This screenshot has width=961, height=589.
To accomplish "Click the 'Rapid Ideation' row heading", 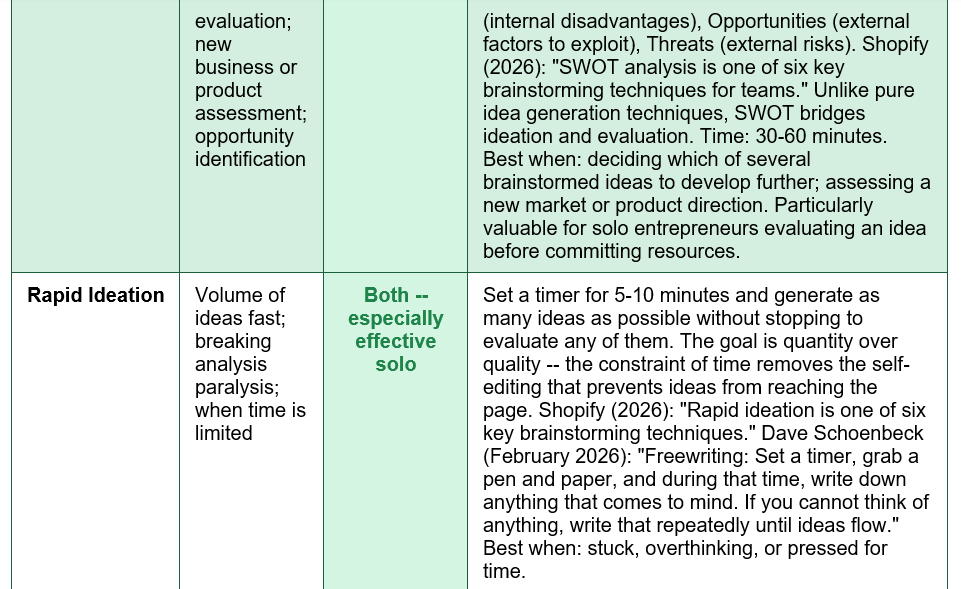I will point(96,295).
